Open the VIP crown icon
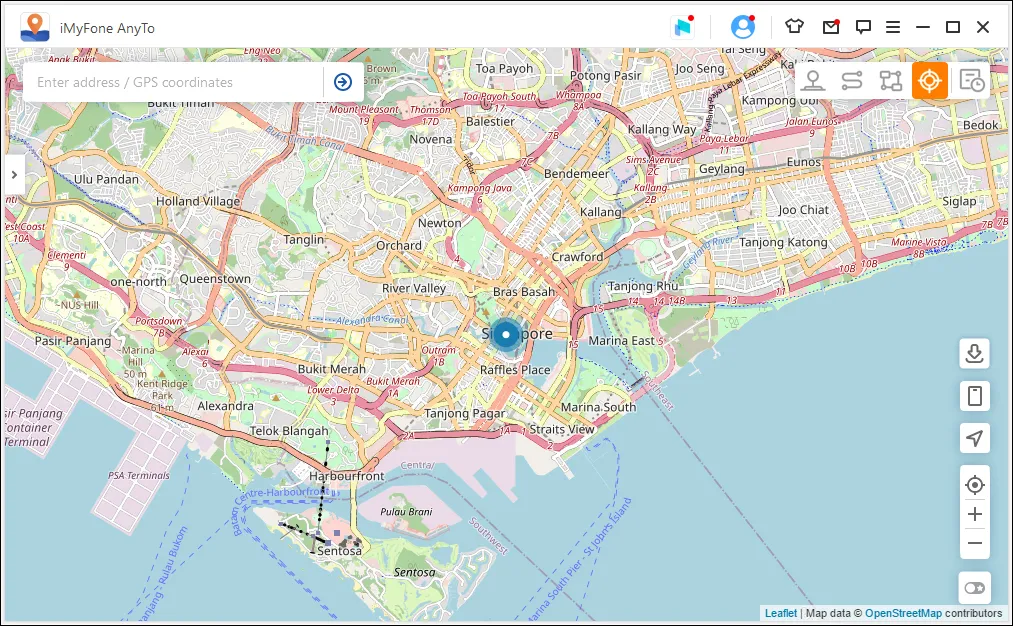This screenshot has height=626, width=1013. [794, 26]
